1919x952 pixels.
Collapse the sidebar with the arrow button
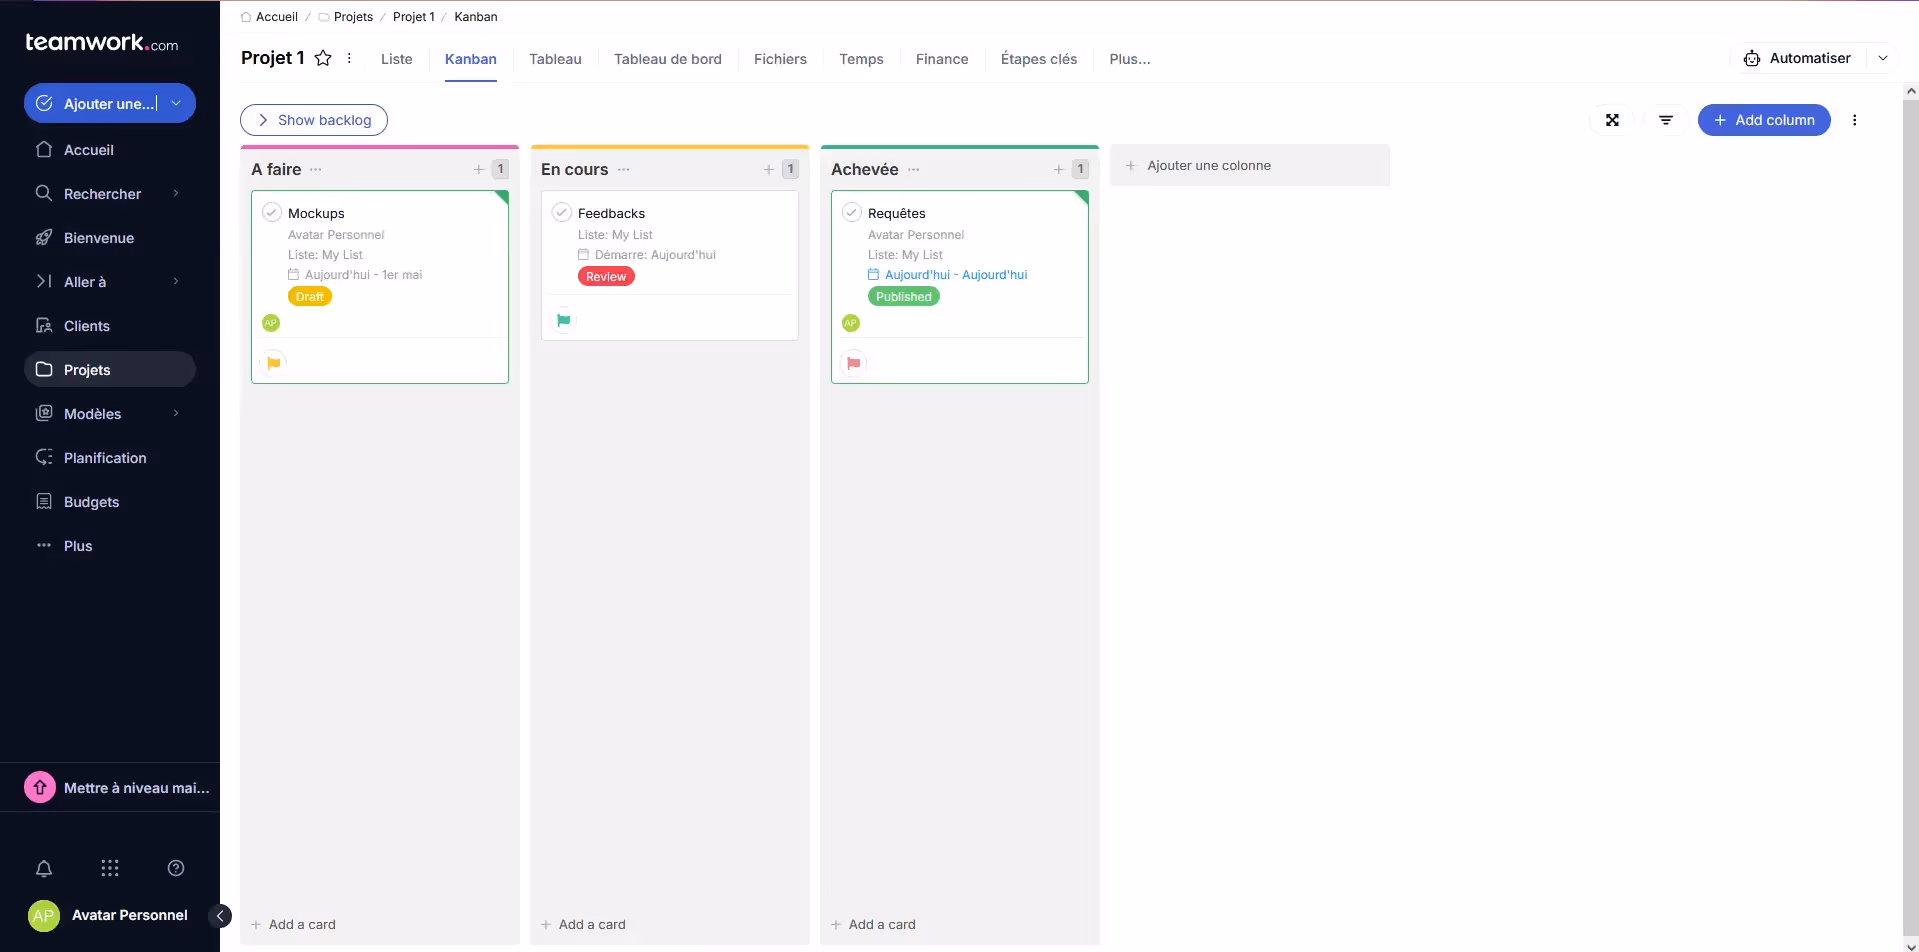coord(220,915)
